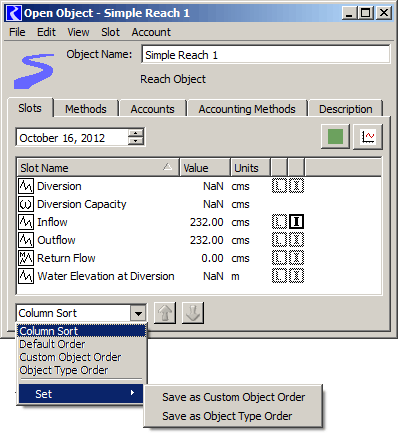Toggle the Inflow input flag I
The height and width of the screenshot is (433, 398).
(296, 222)
